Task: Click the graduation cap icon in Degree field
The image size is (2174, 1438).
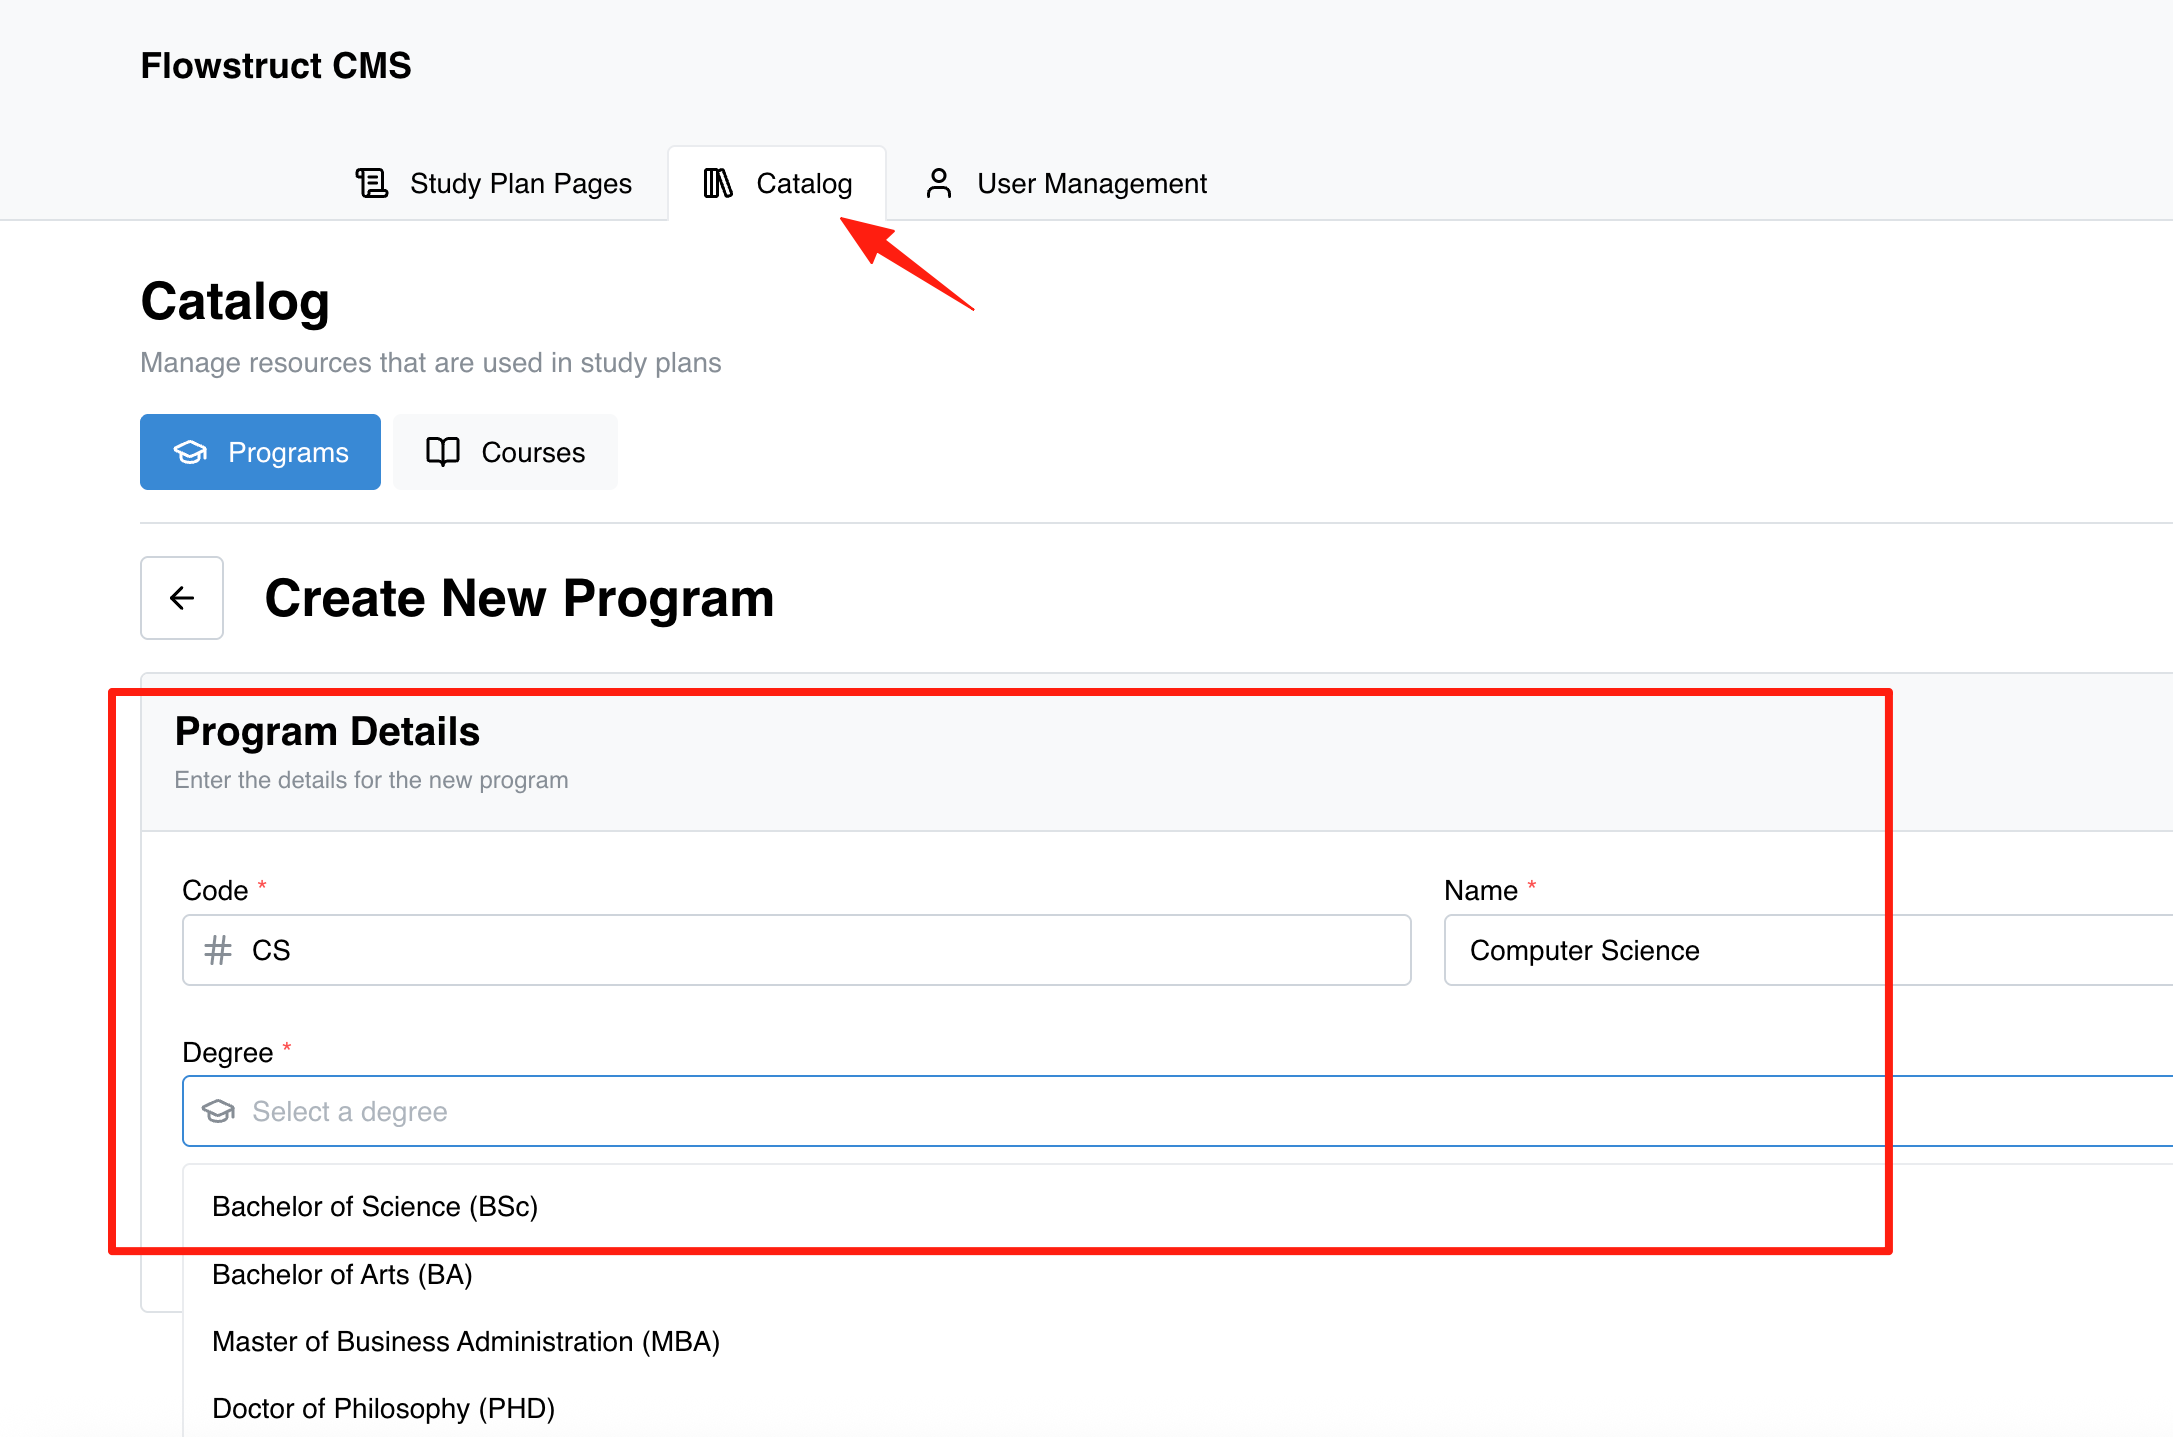Action: pos(218,1111)
